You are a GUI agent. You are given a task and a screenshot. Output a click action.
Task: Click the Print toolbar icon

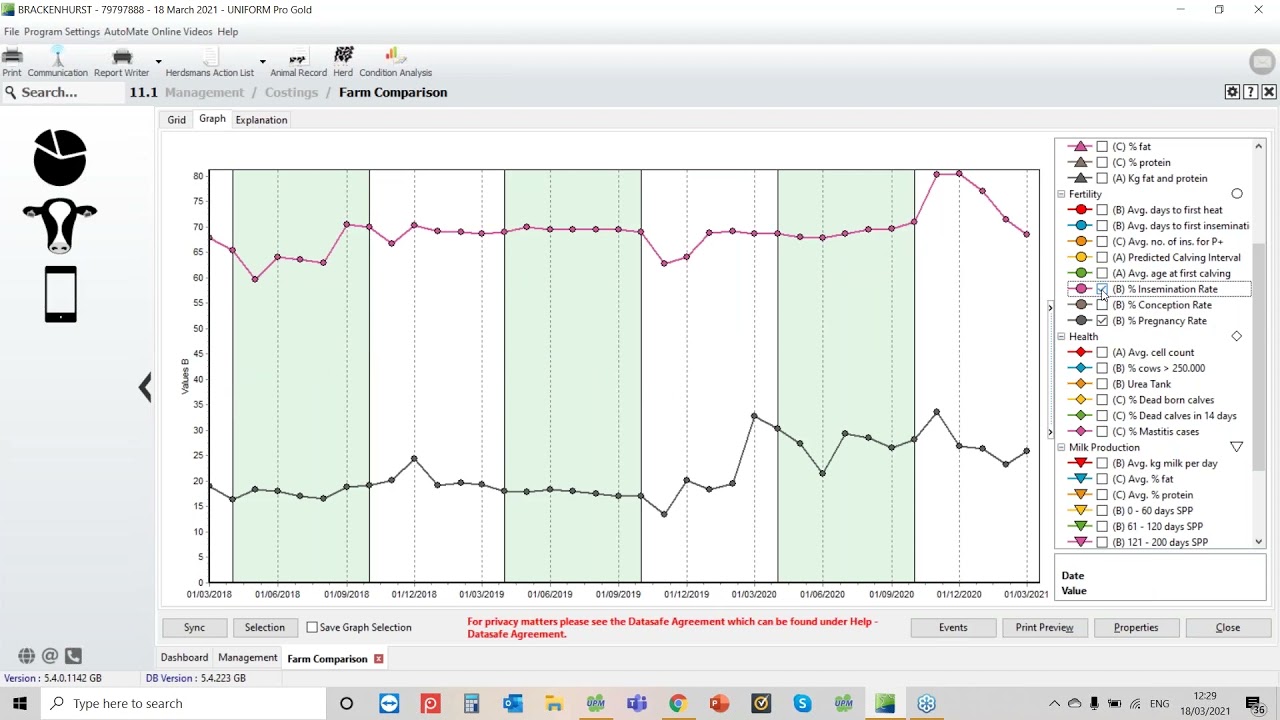click(x=12, y=62)
